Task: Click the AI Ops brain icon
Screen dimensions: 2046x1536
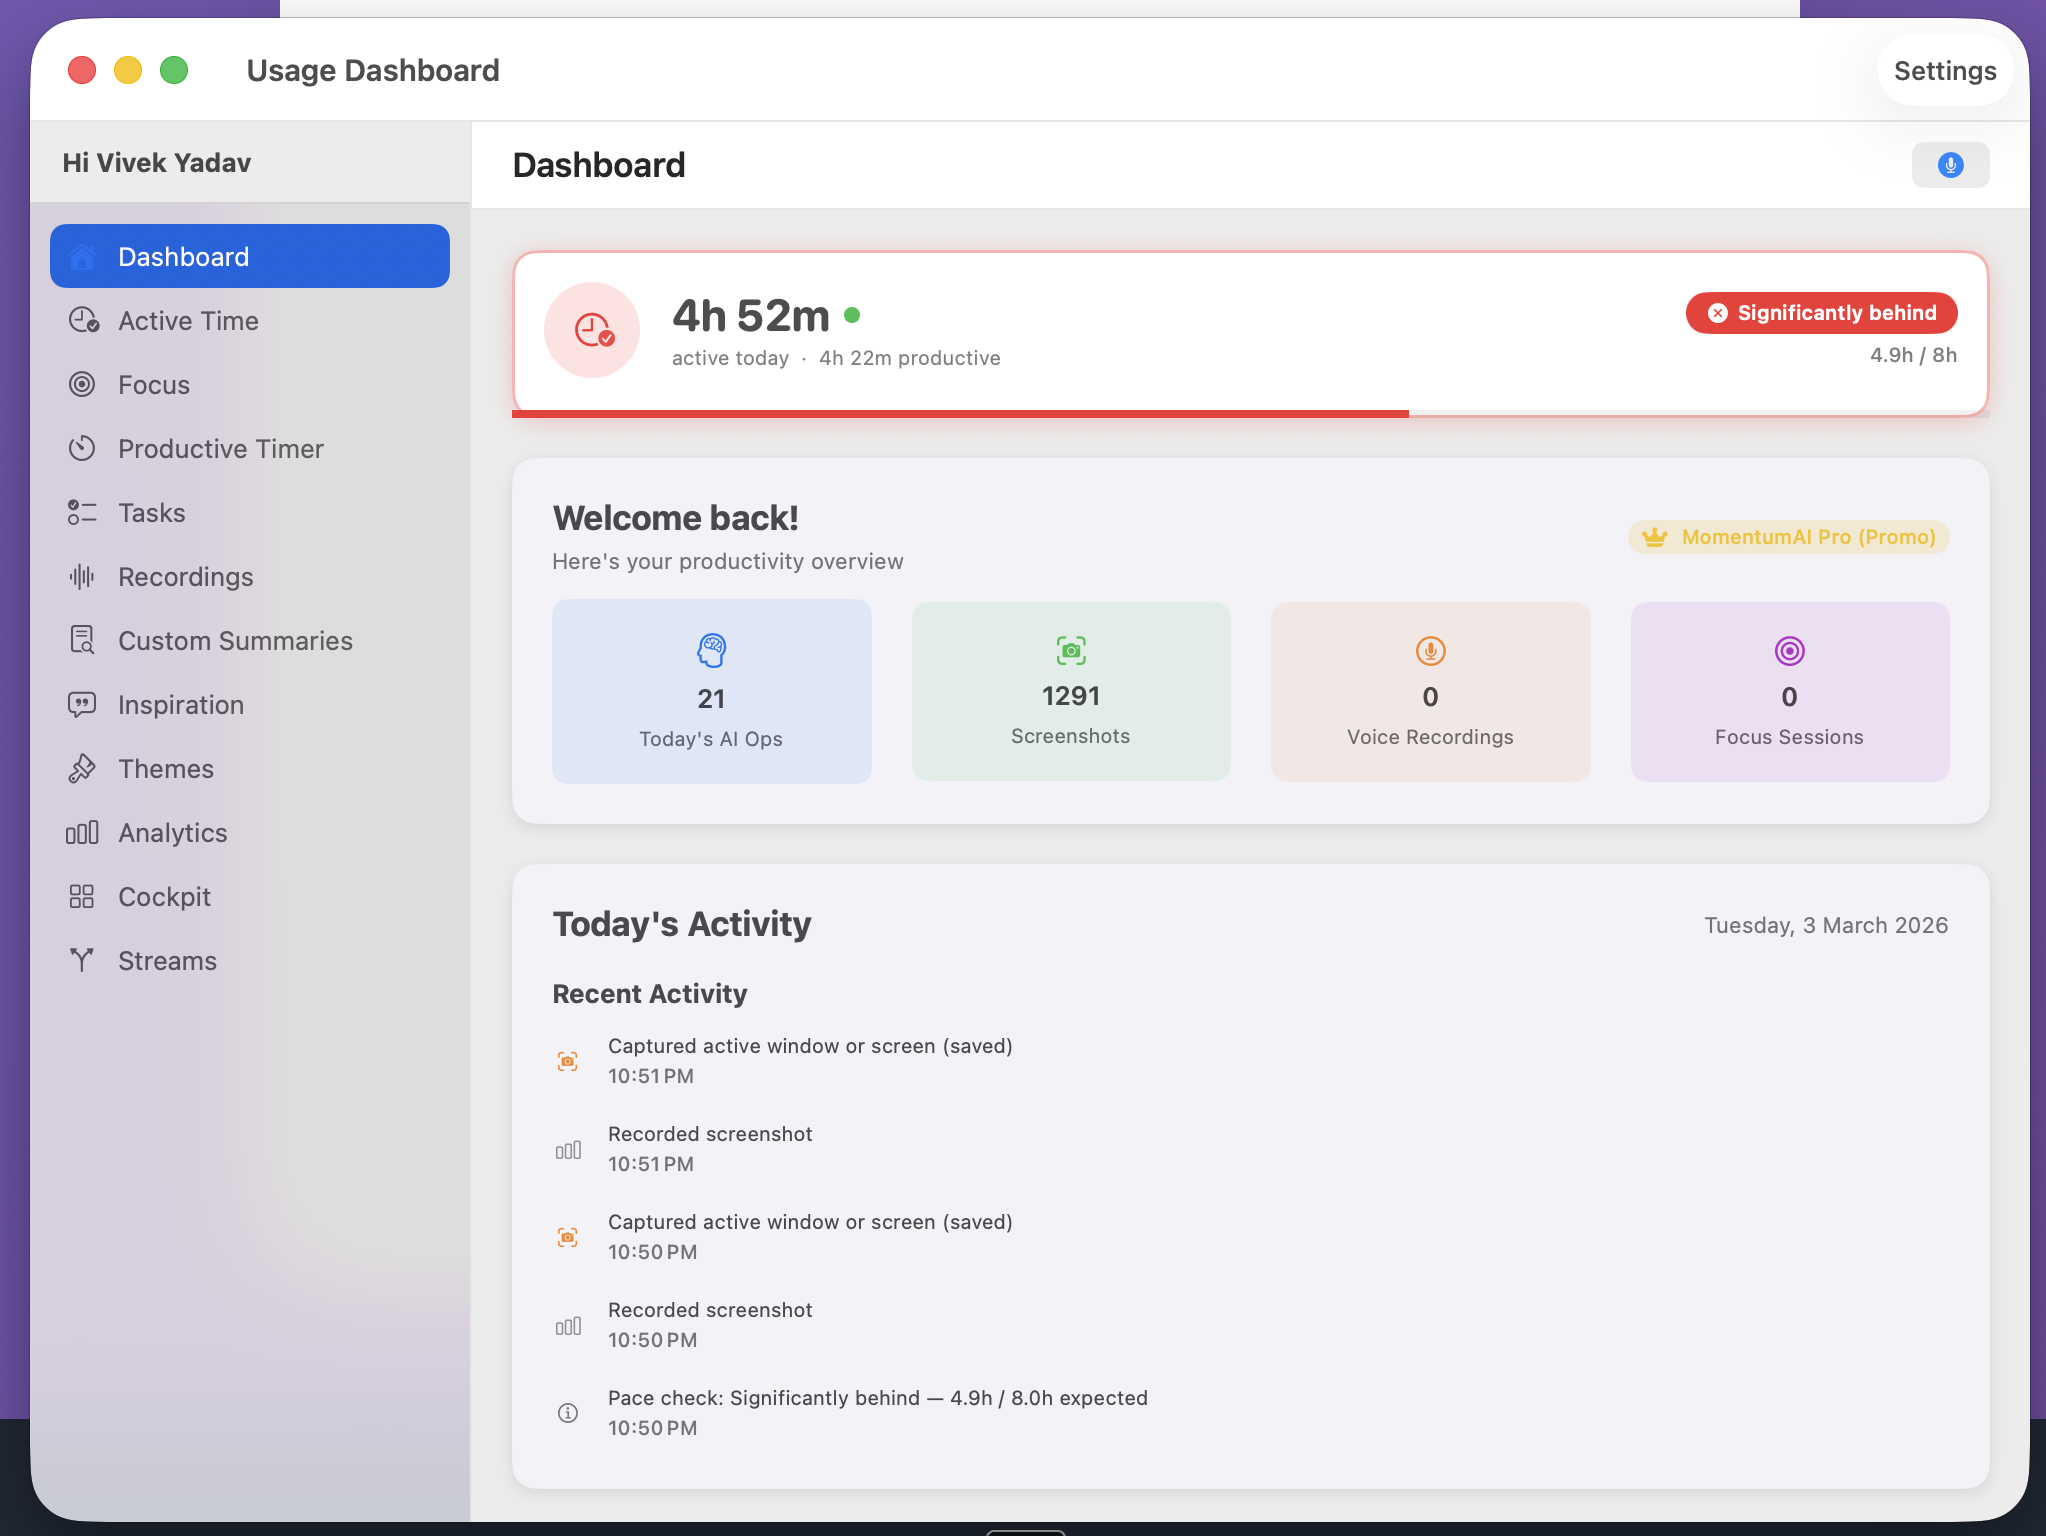Action: click(x=711, y=650)
